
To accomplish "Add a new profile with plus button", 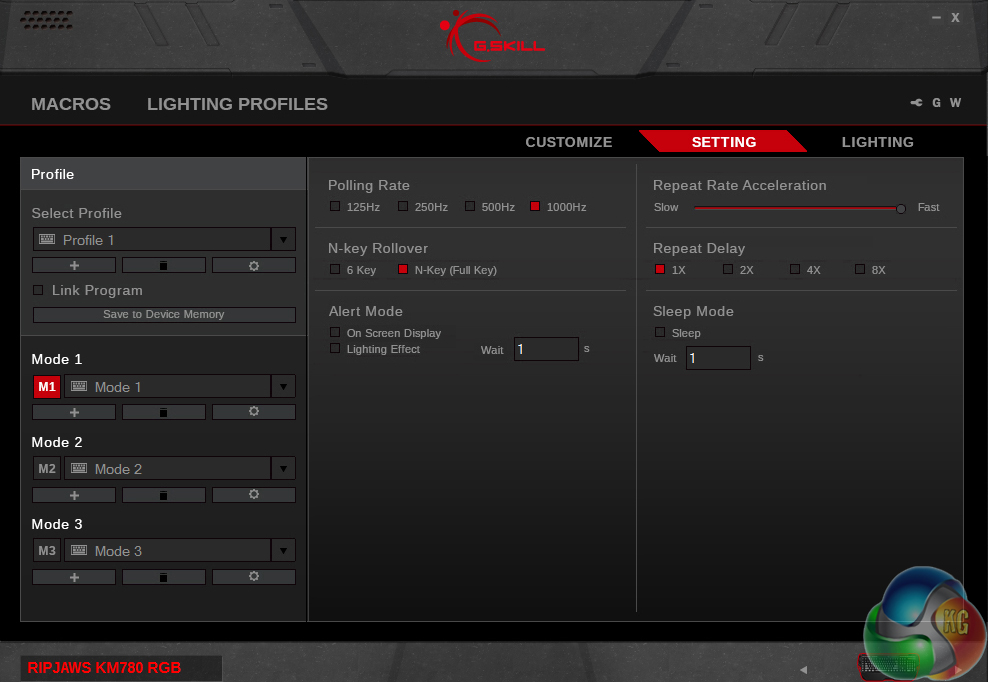I will pos(74,265).
